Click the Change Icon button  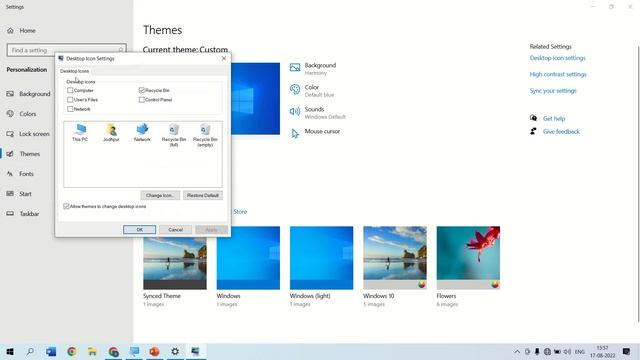point(160,196)
